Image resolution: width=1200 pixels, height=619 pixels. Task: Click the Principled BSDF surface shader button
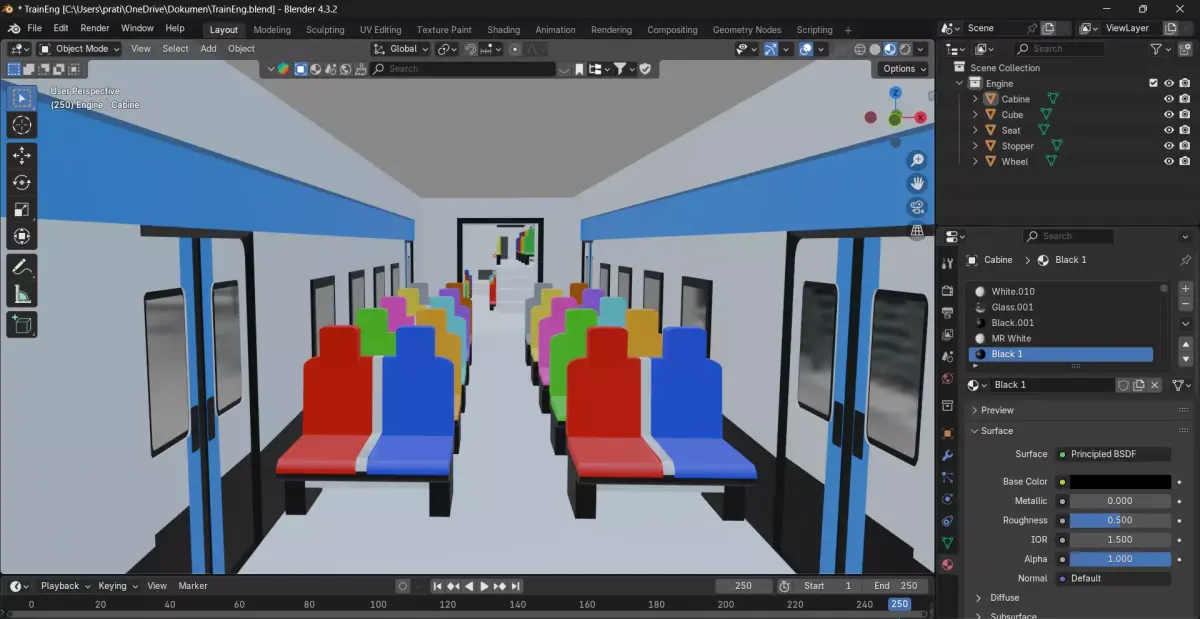pyautogui.click(x=1114, y=454)
